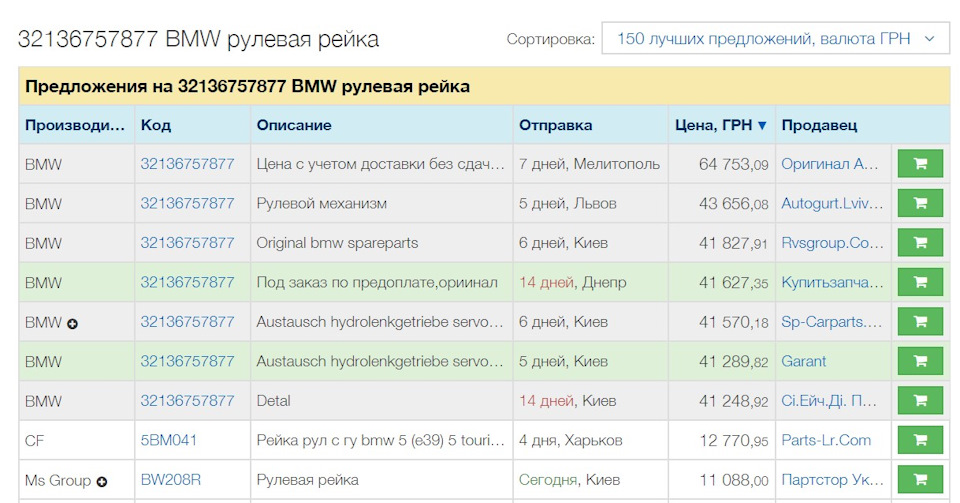960x503 pixels.
Task: Select price 12 770,95
Action: (x=733, y=440)
